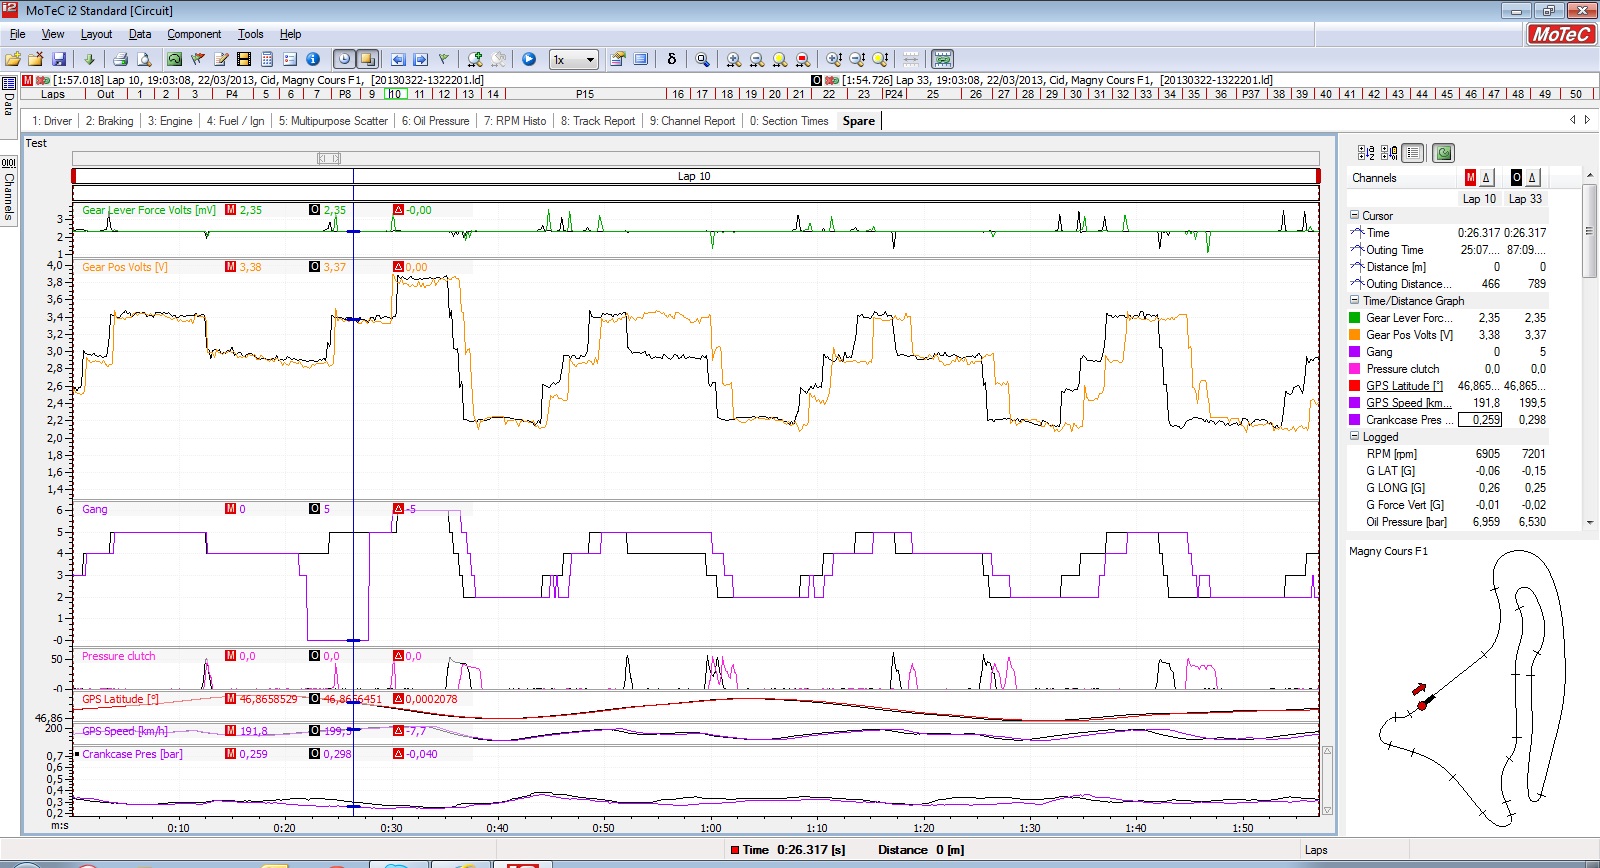Go to previous lap with left arrow icon
1600x868 pixels.
pyautogui.click(x=398, y=59)
